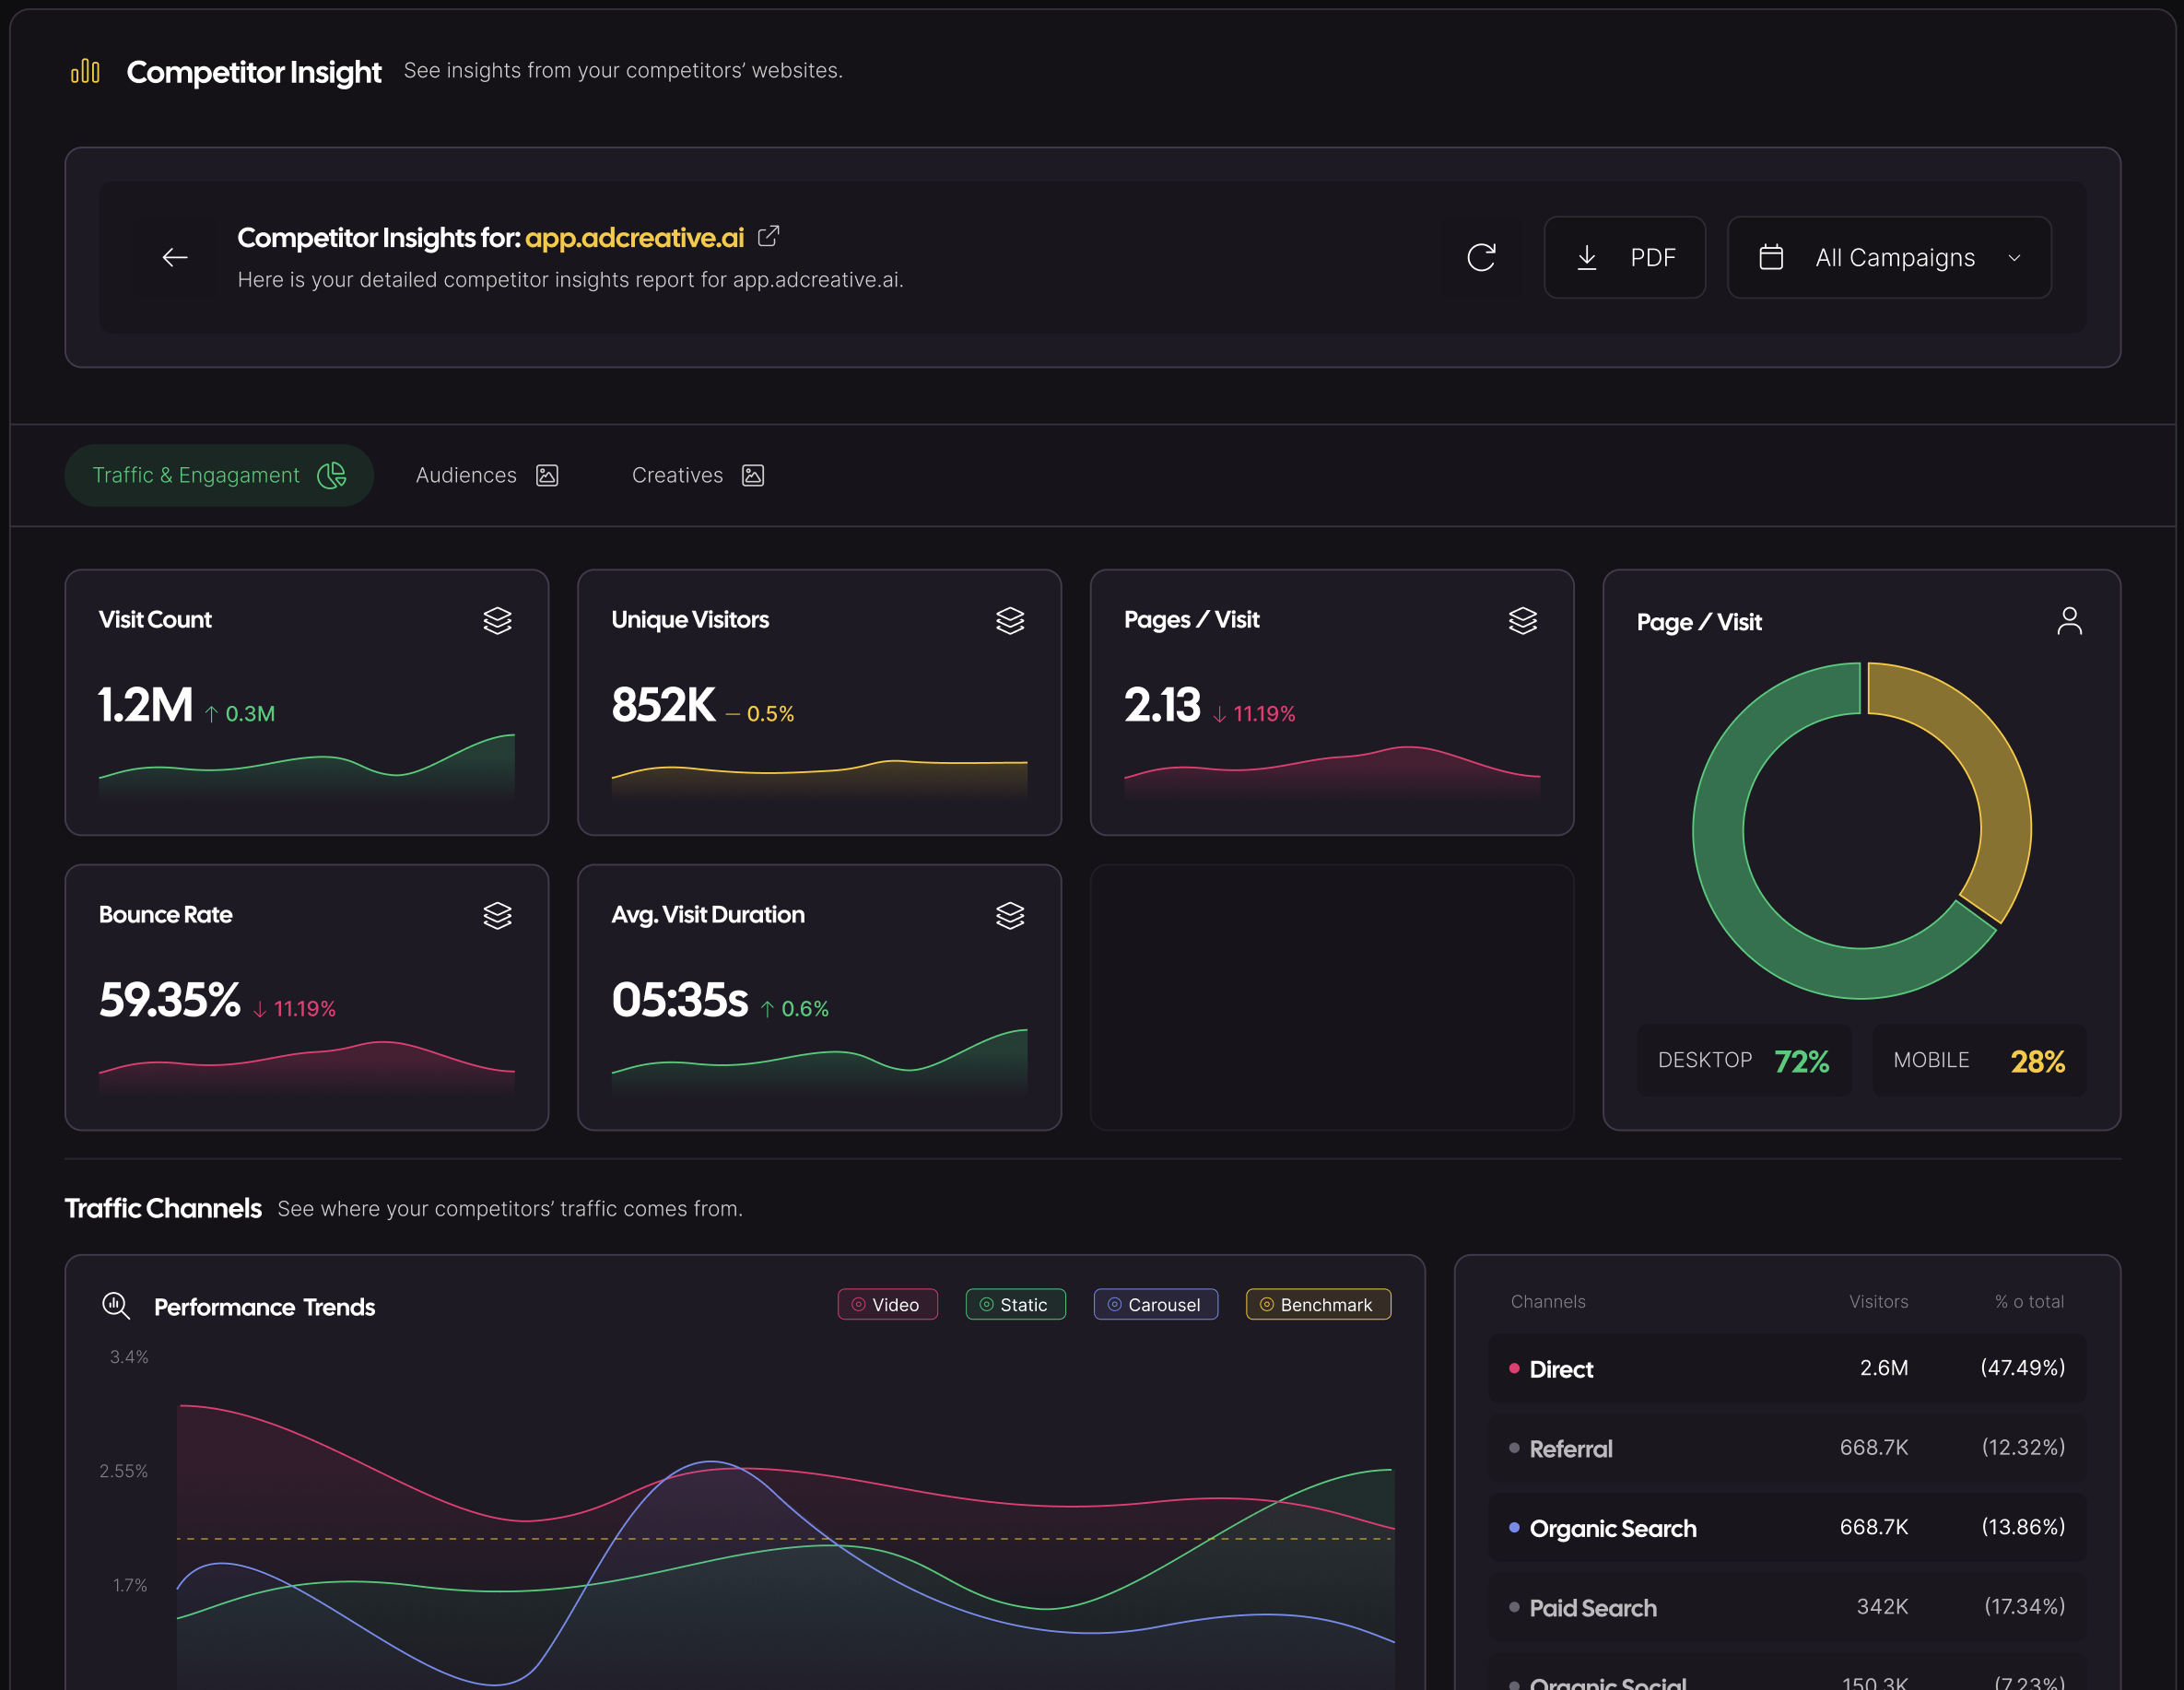Click the layers icon on Unique Visitors card

pos(1010,621)
